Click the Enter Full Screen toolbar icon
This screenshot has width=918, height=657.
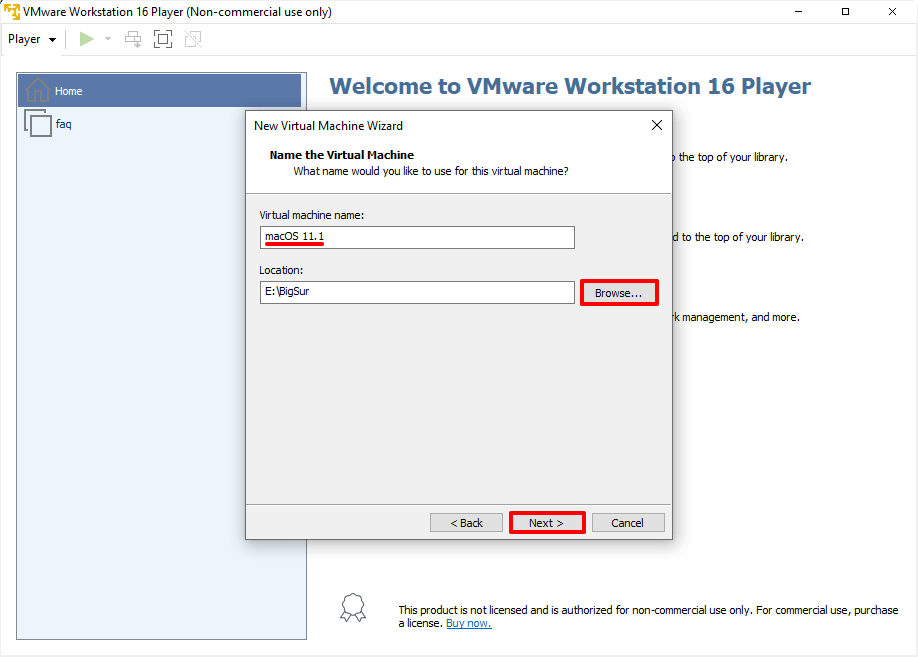163,39
